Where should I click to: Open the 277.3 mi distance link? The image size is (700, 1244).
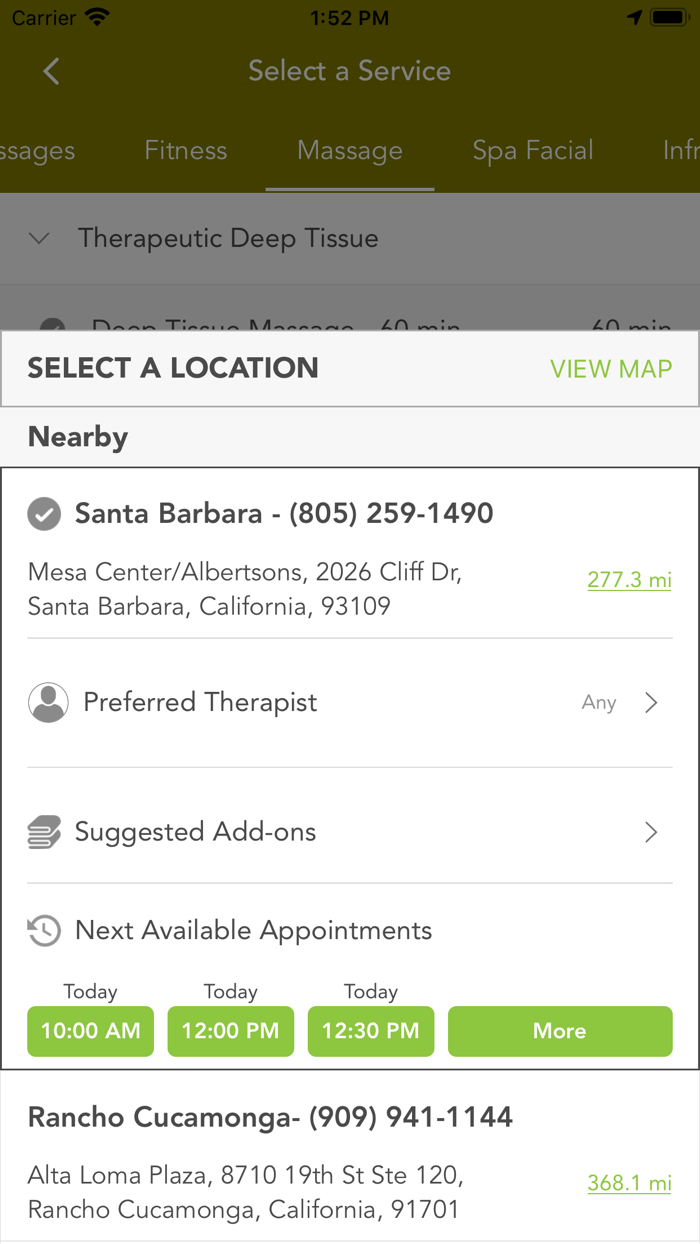(x=629, y=580)
